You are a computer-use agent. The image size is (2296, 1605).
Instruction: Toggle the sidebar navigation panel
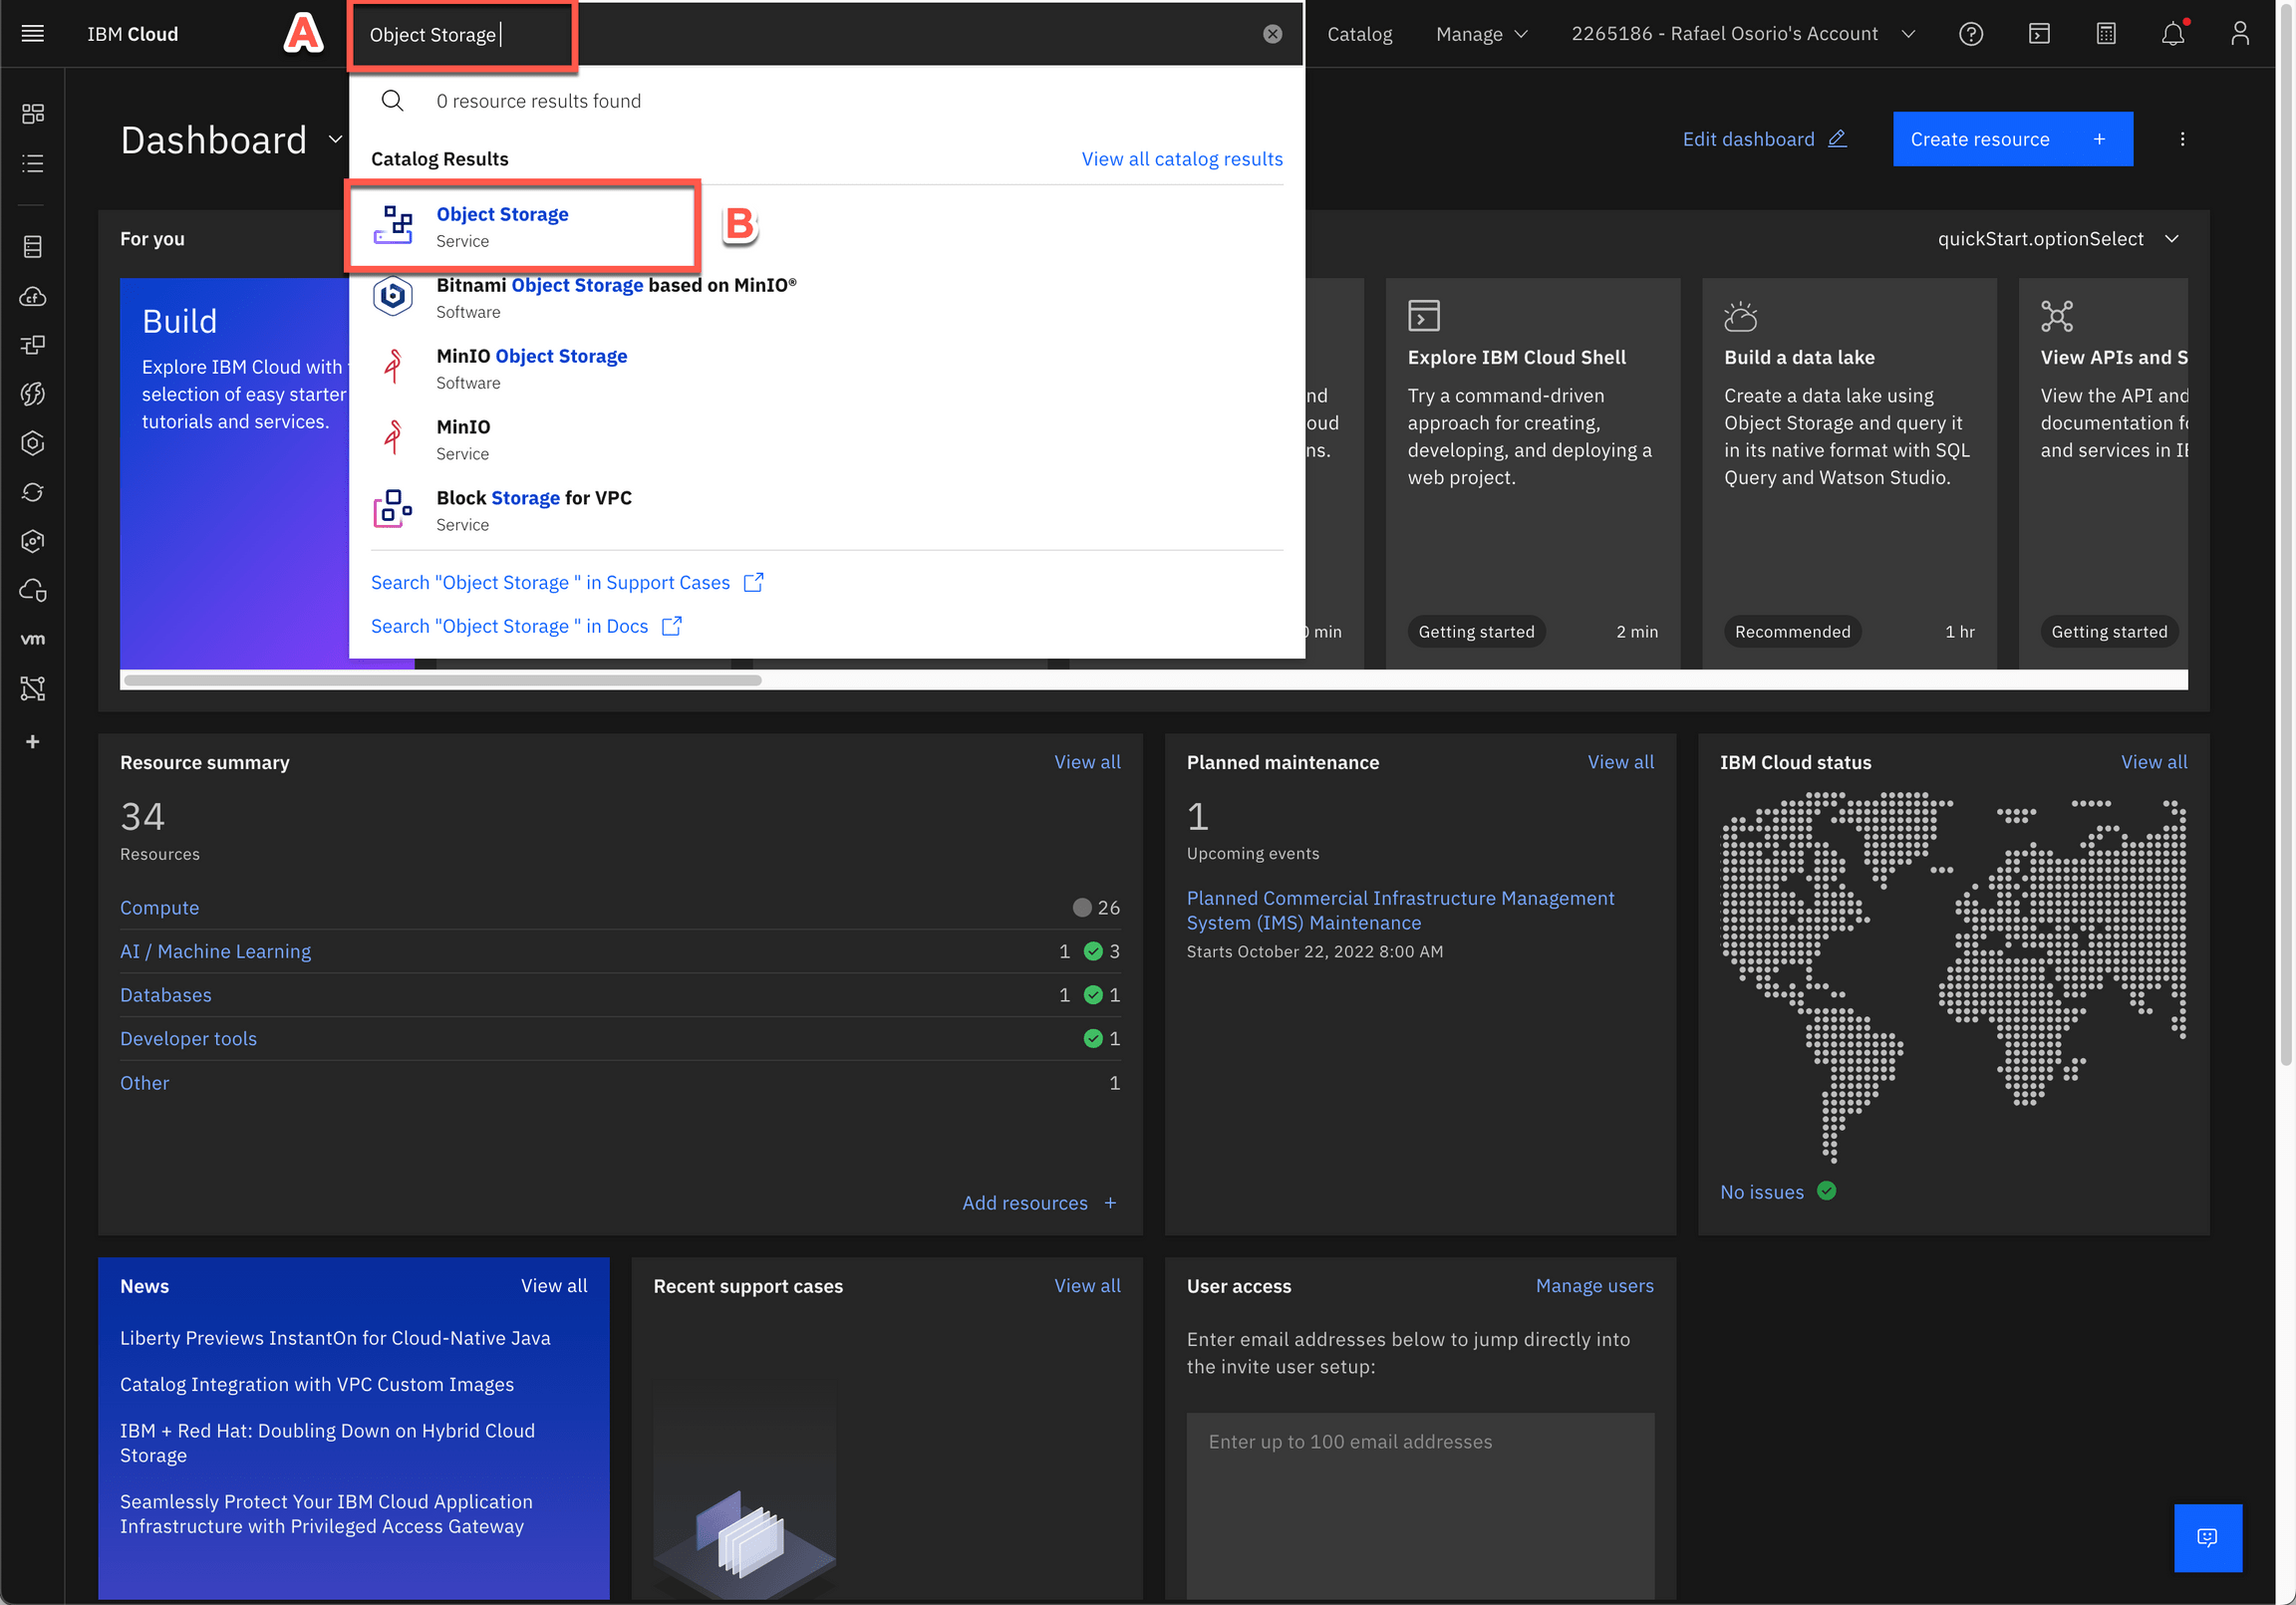[x=33, y=32]
